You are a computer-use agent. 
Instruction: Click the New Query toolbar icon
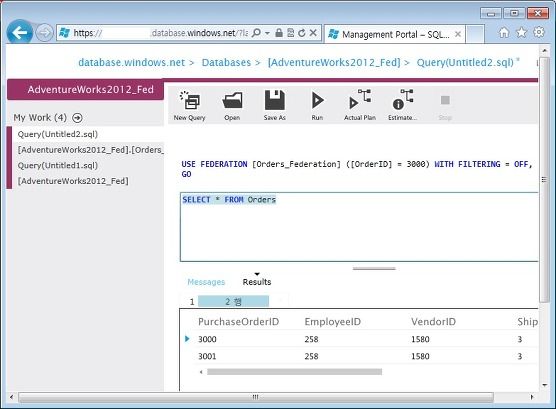190,105
